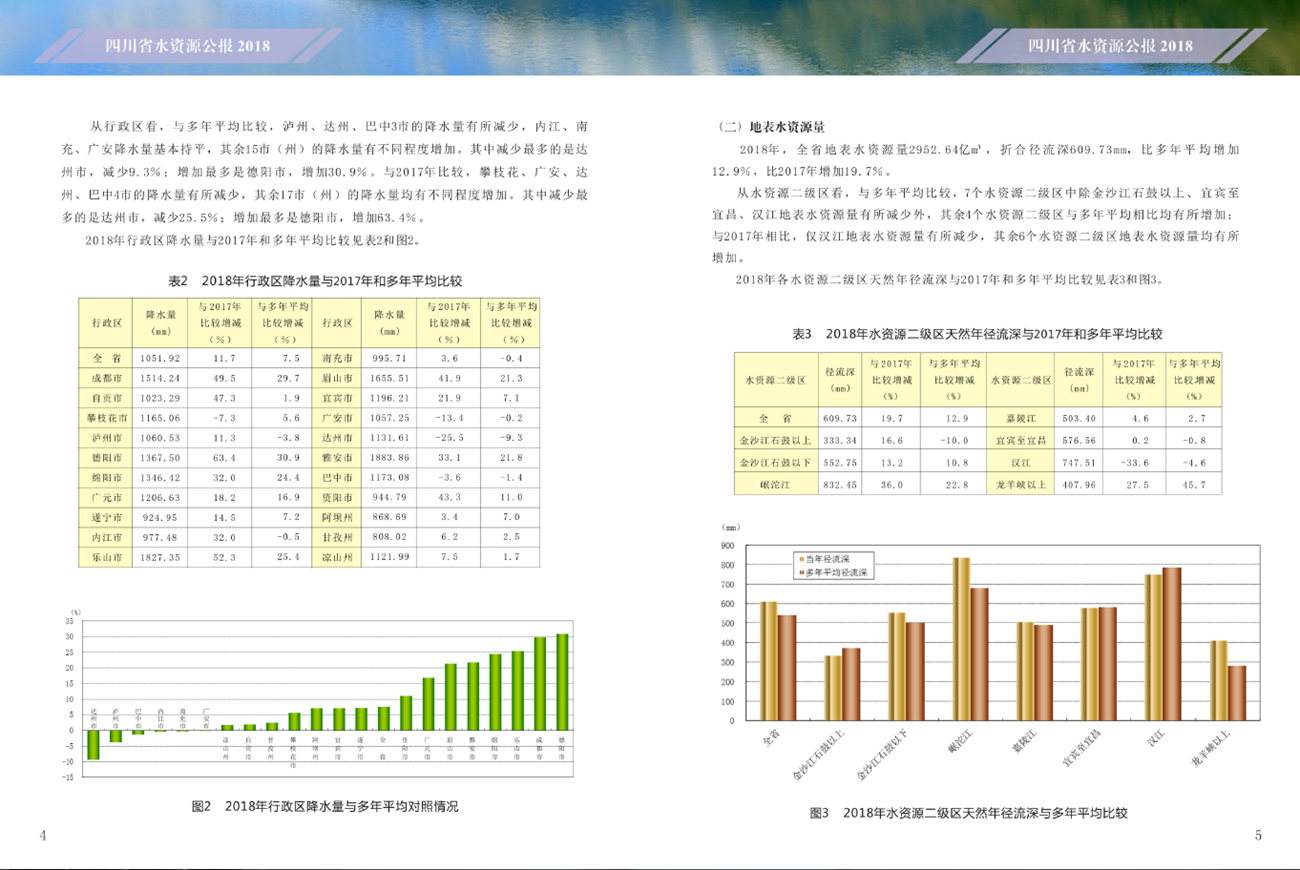Select '成都市' row label in Table 2
Image resolution: width=1300 pixels, height=870 pixels.
[107, 378]
